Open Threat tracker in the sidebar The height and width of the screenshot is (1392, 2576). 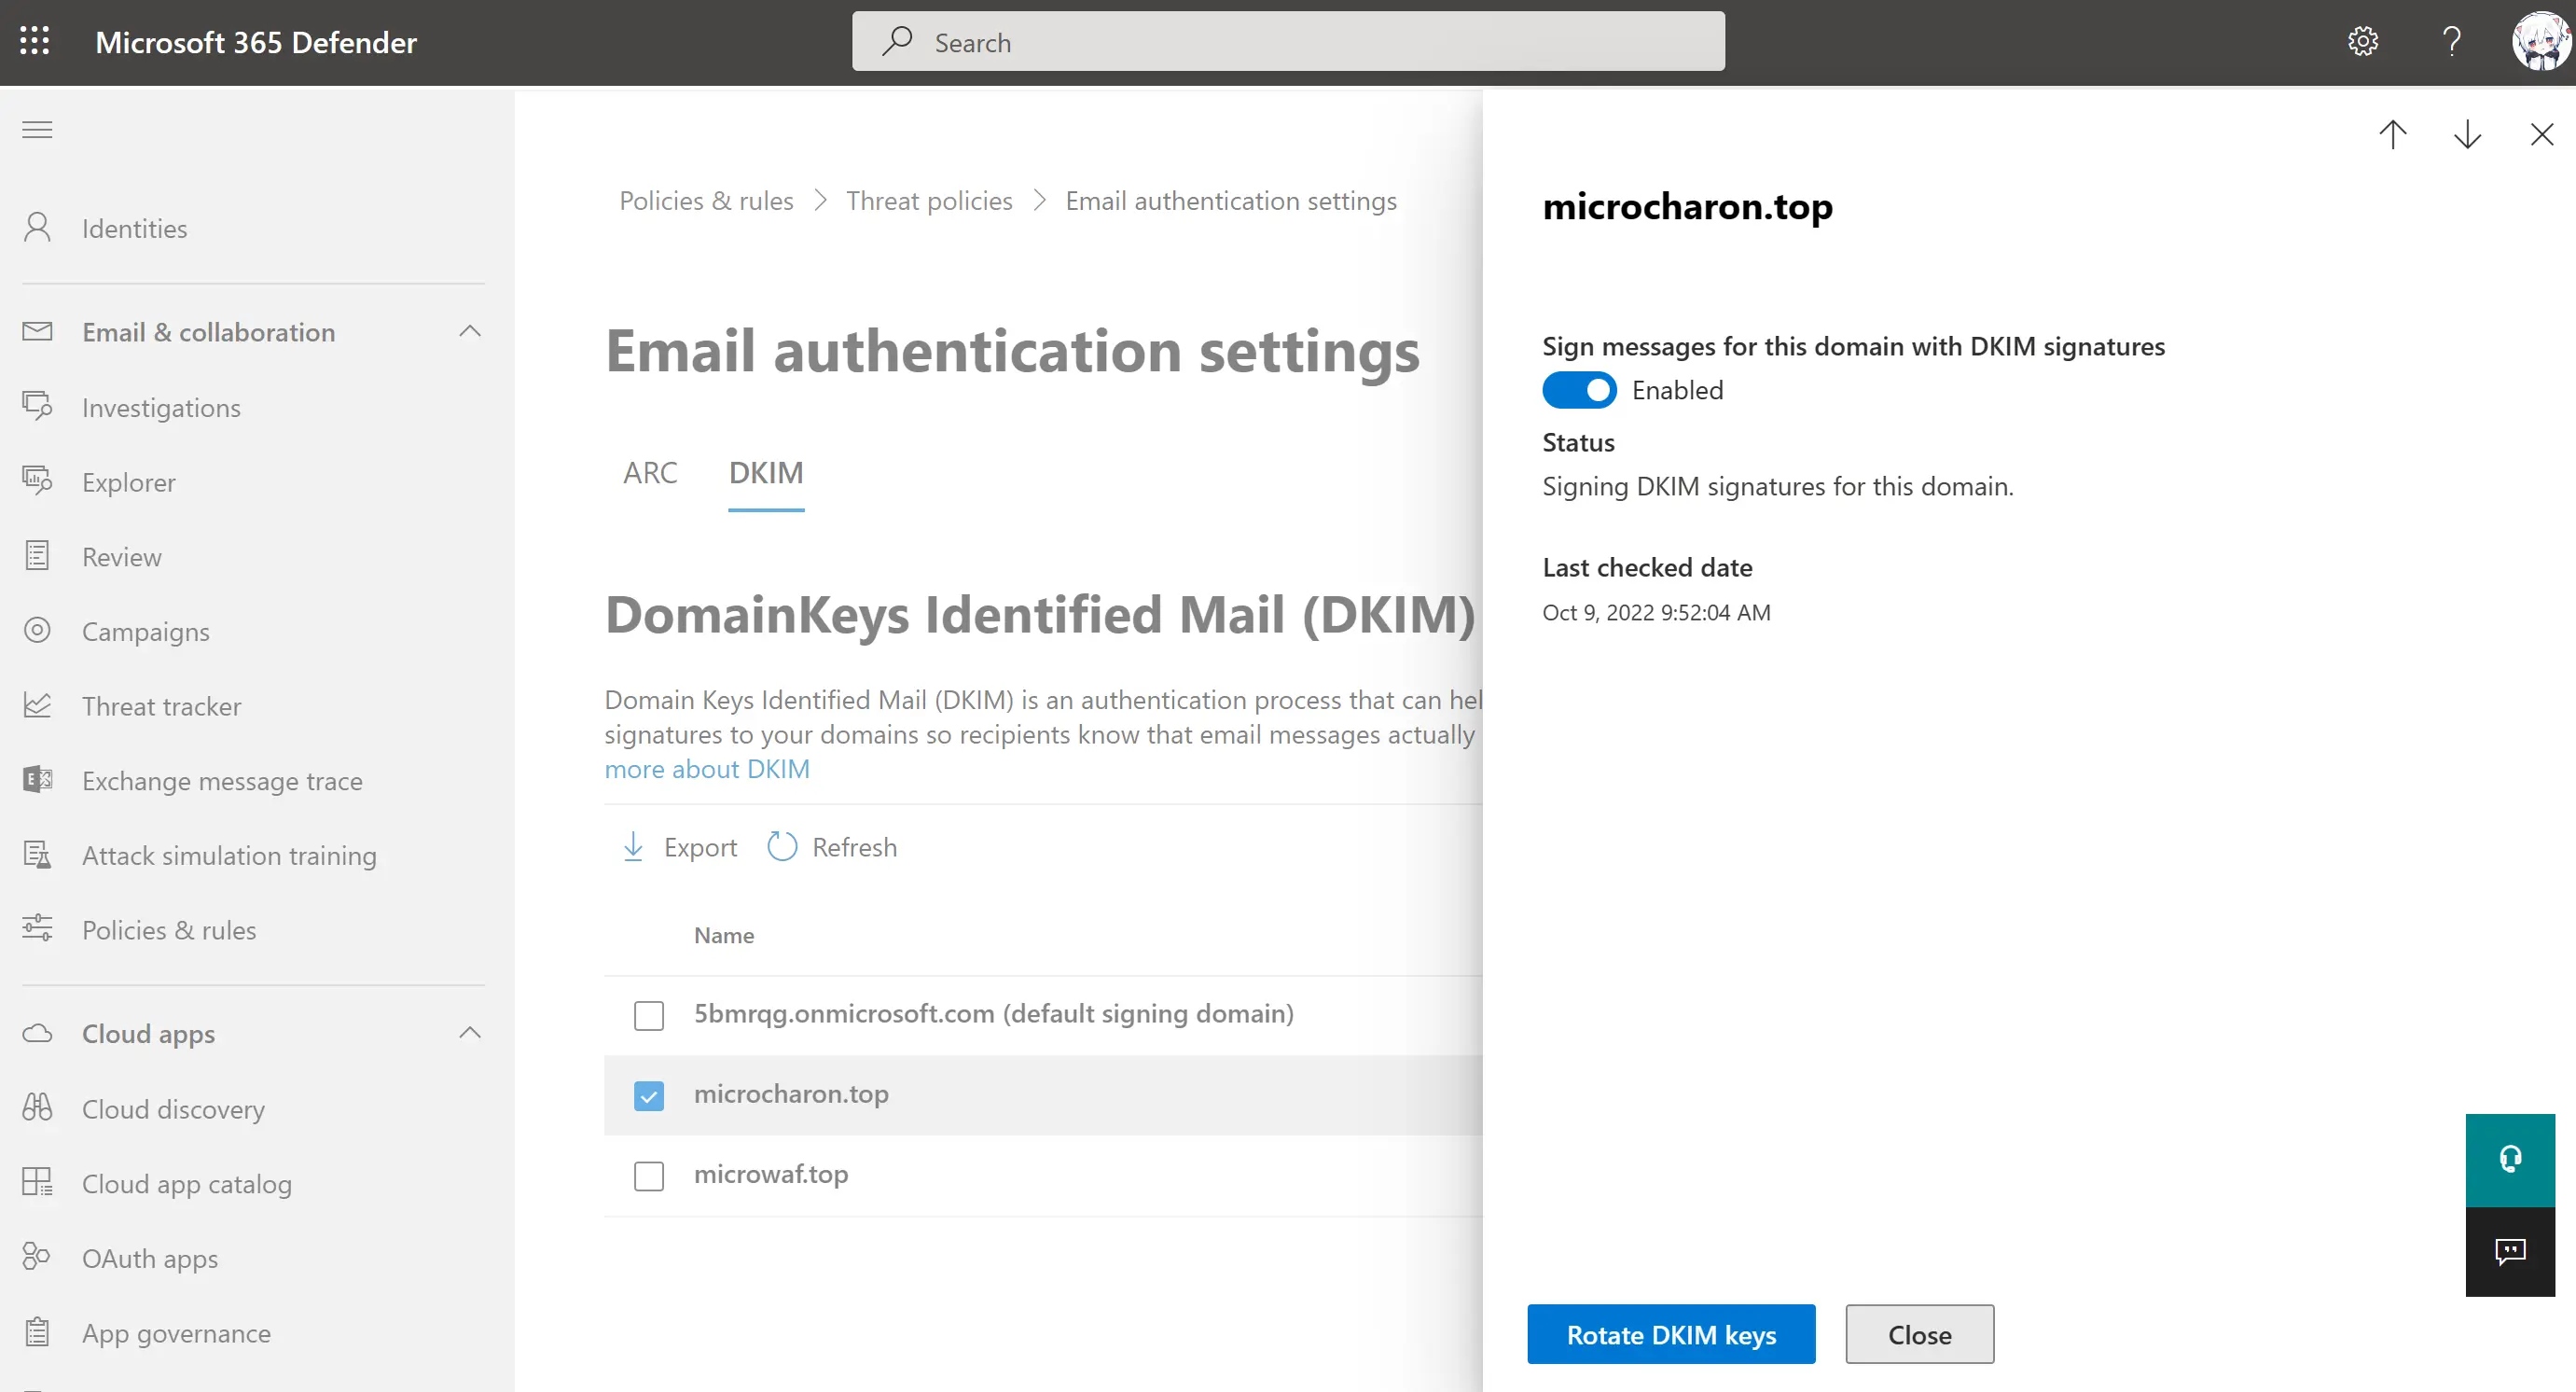coord(161,706)
